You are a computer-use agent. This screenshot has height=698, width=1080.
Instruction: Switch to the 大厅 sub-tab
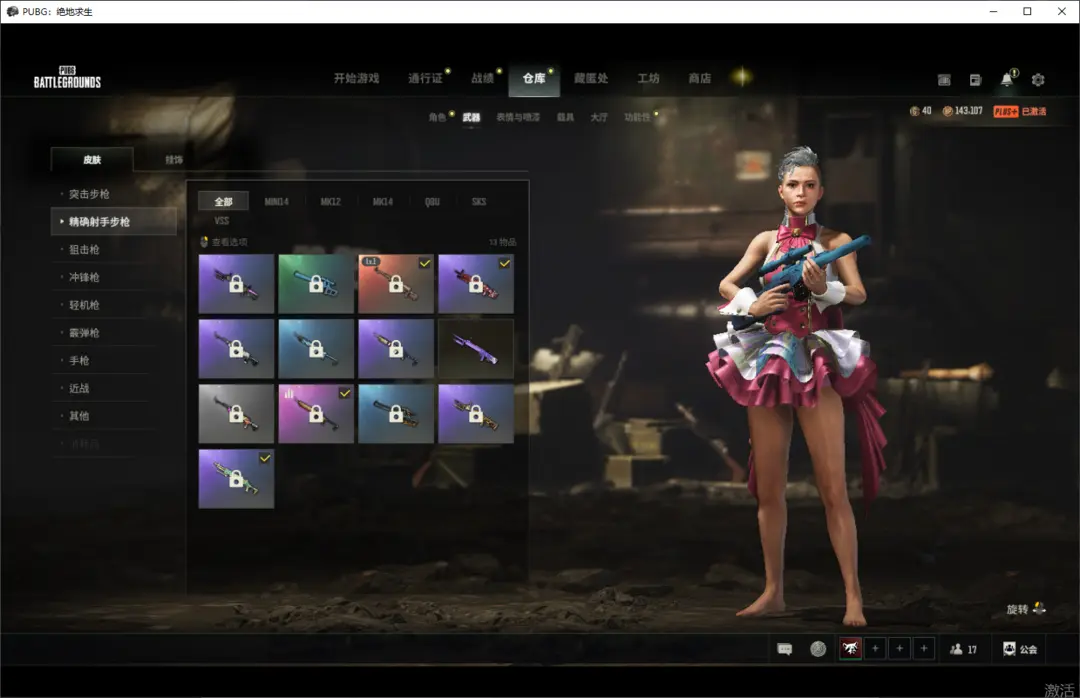point(599,117)
